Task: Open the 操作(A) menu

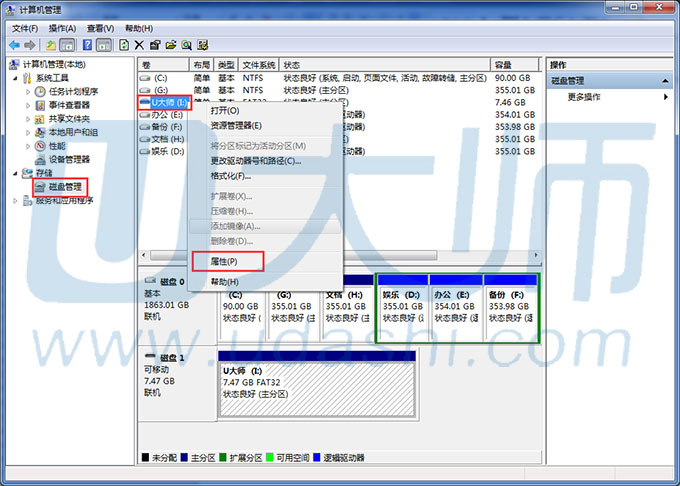Action: (x=62, y=29)
